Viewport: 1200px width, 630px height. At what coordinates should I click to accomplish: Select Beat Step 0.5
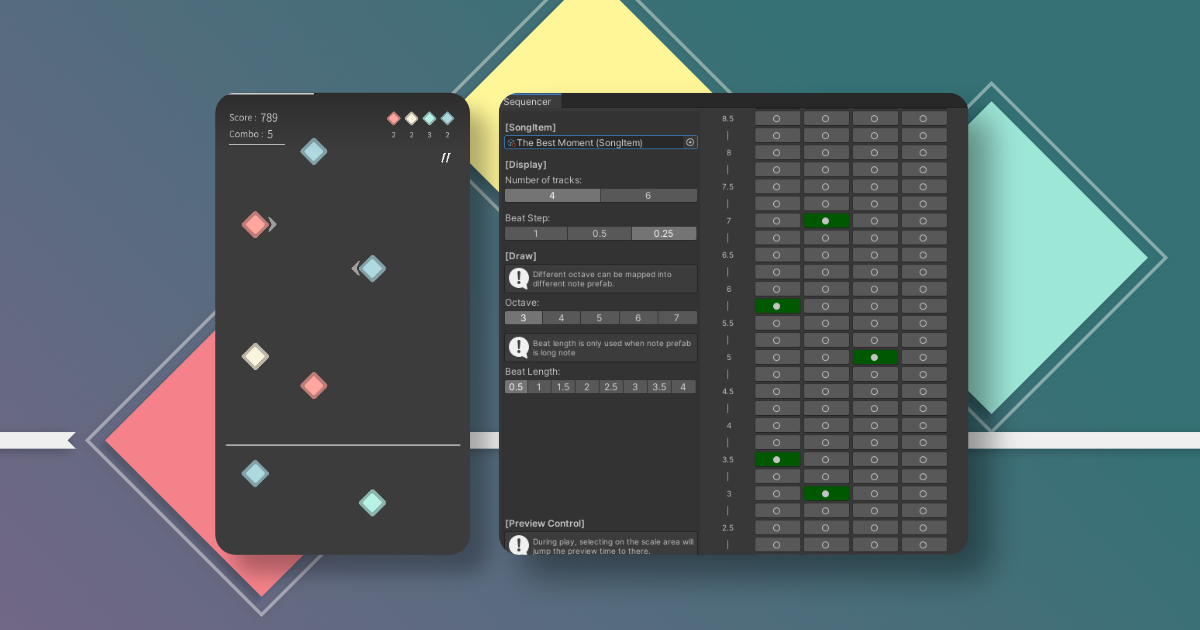600,232
